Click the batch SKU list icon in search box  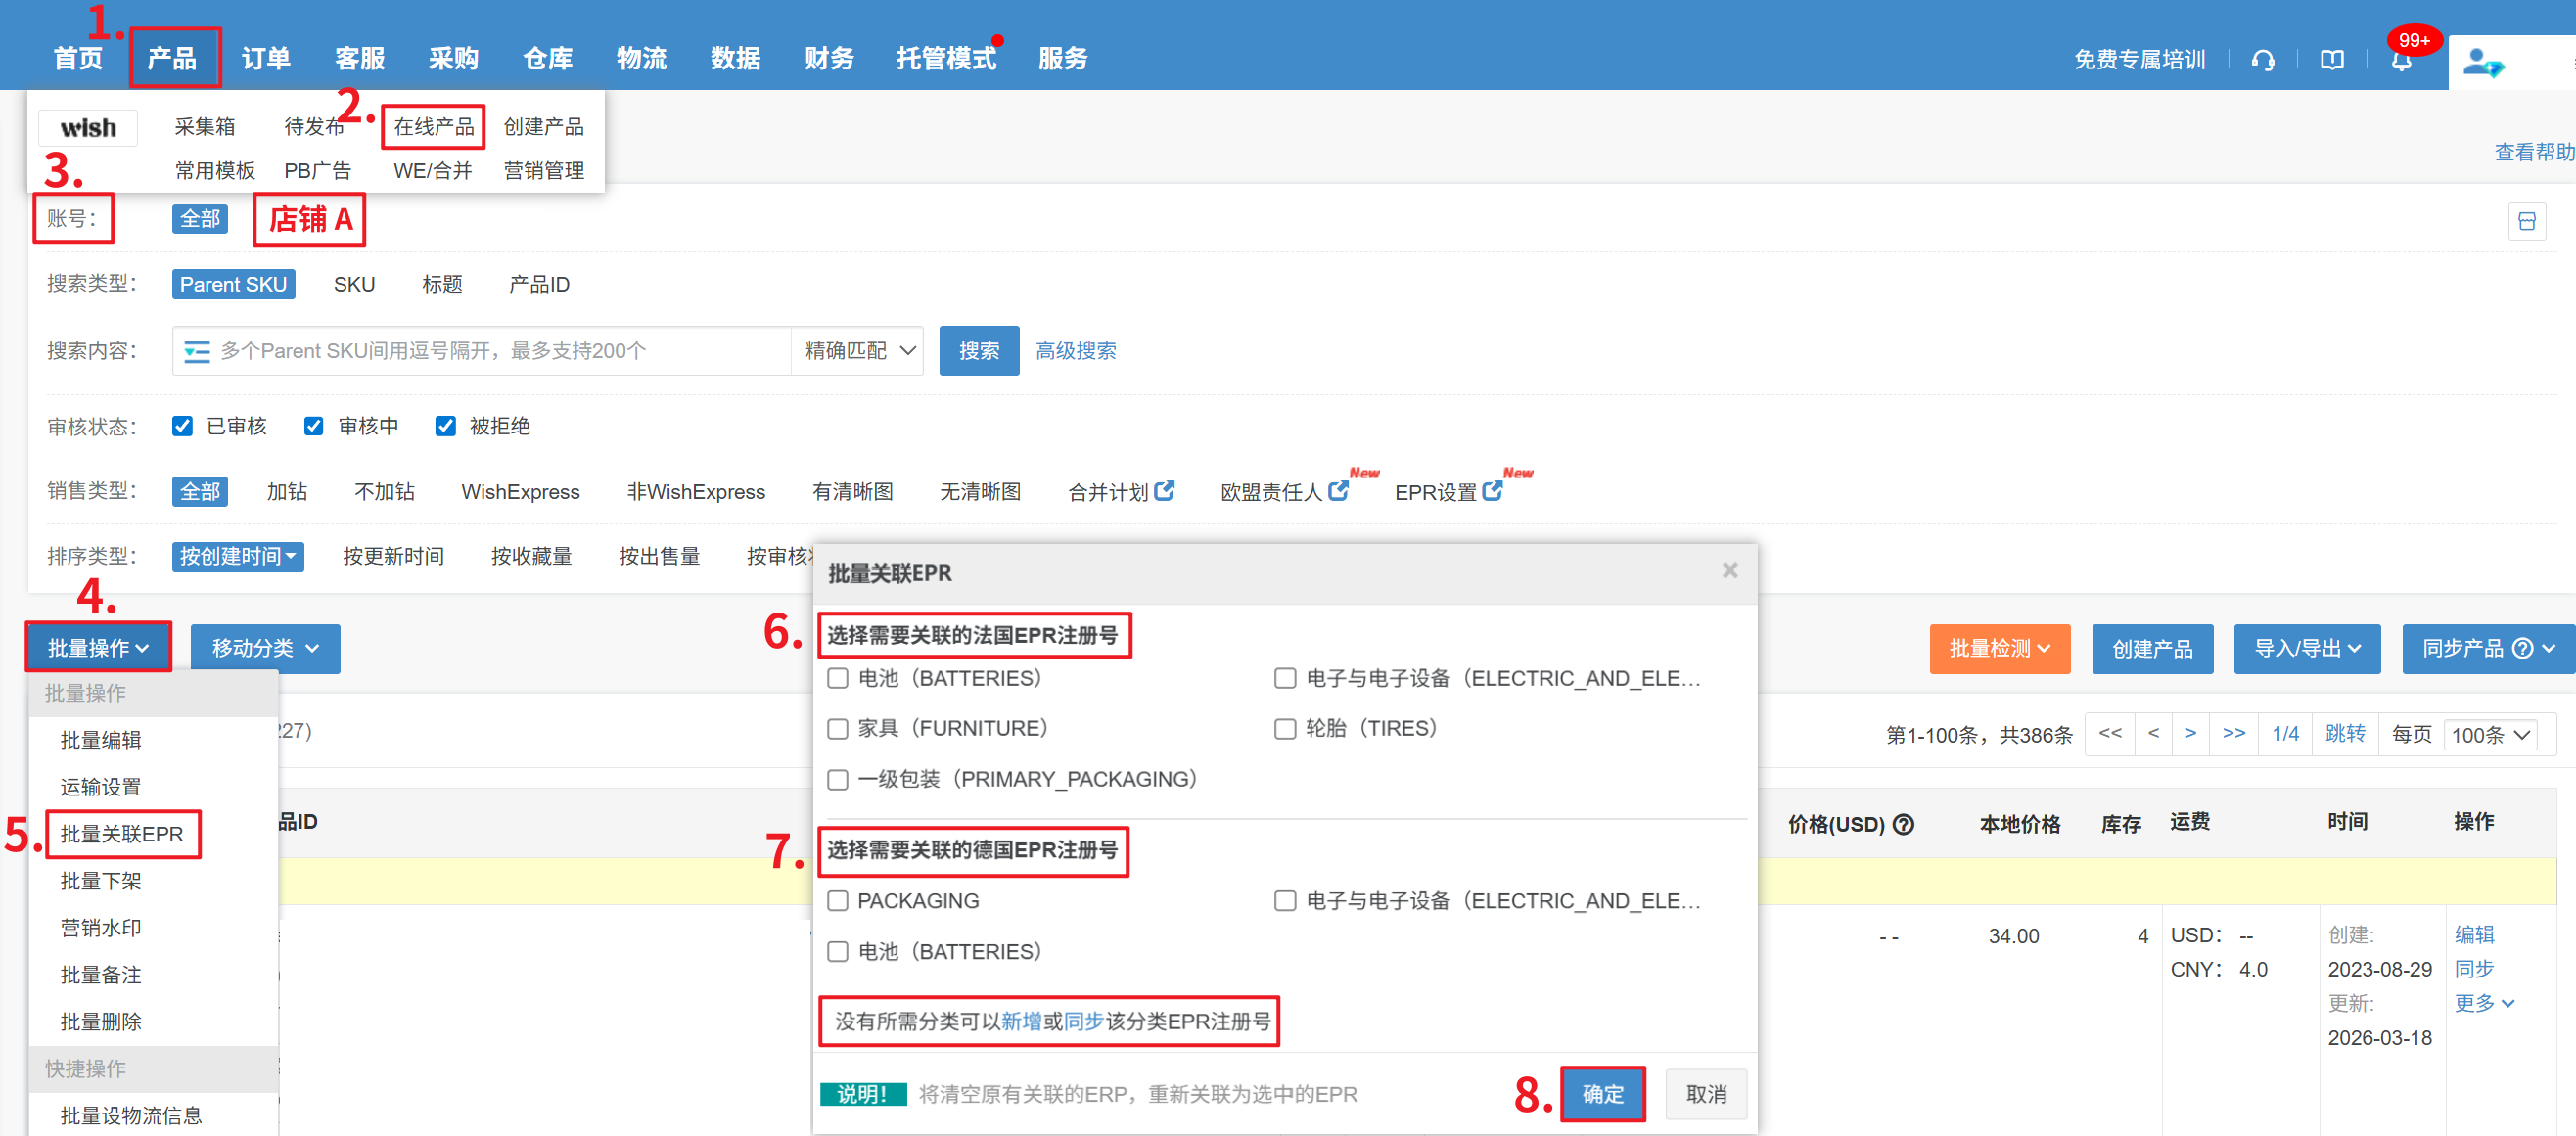coord(197,351)
